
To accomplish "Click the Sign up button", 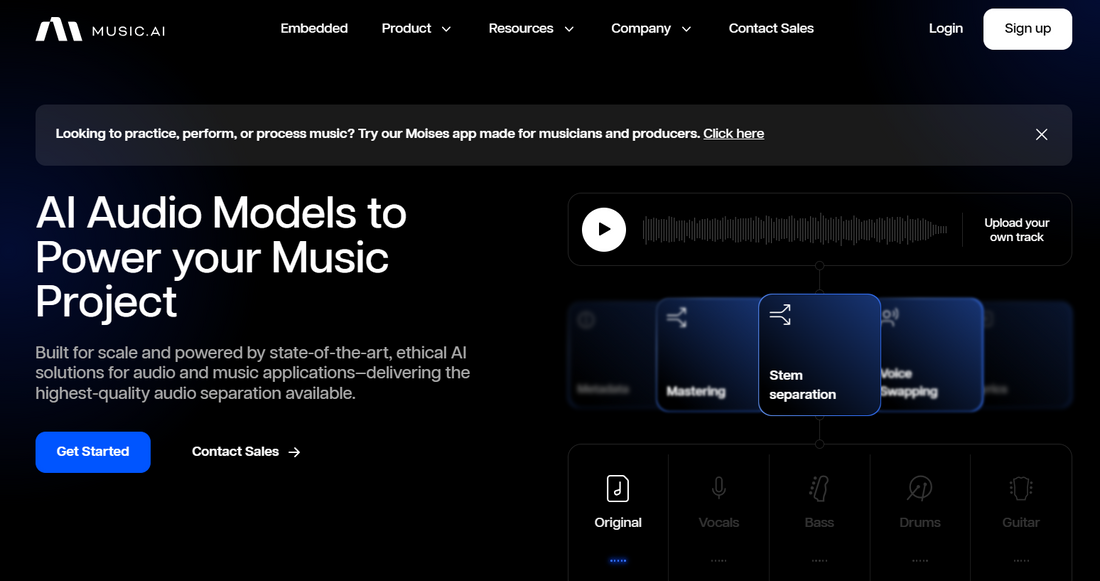I will [x=1027, y=29].
